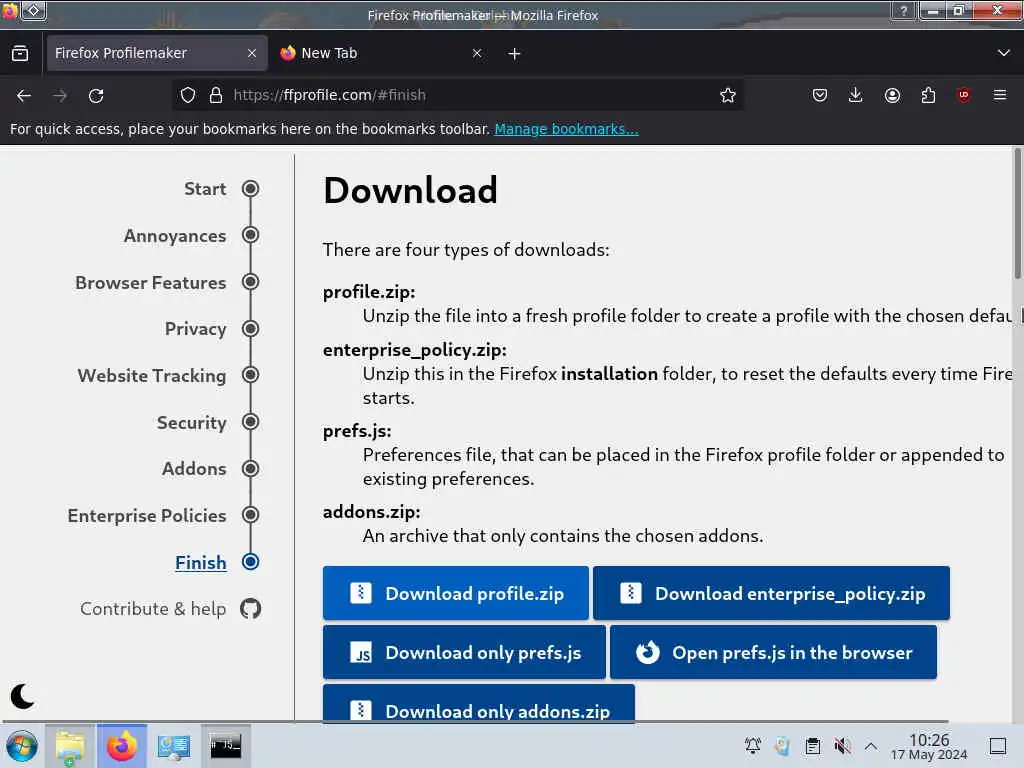Close the New Tab tab

click(477, 53)
